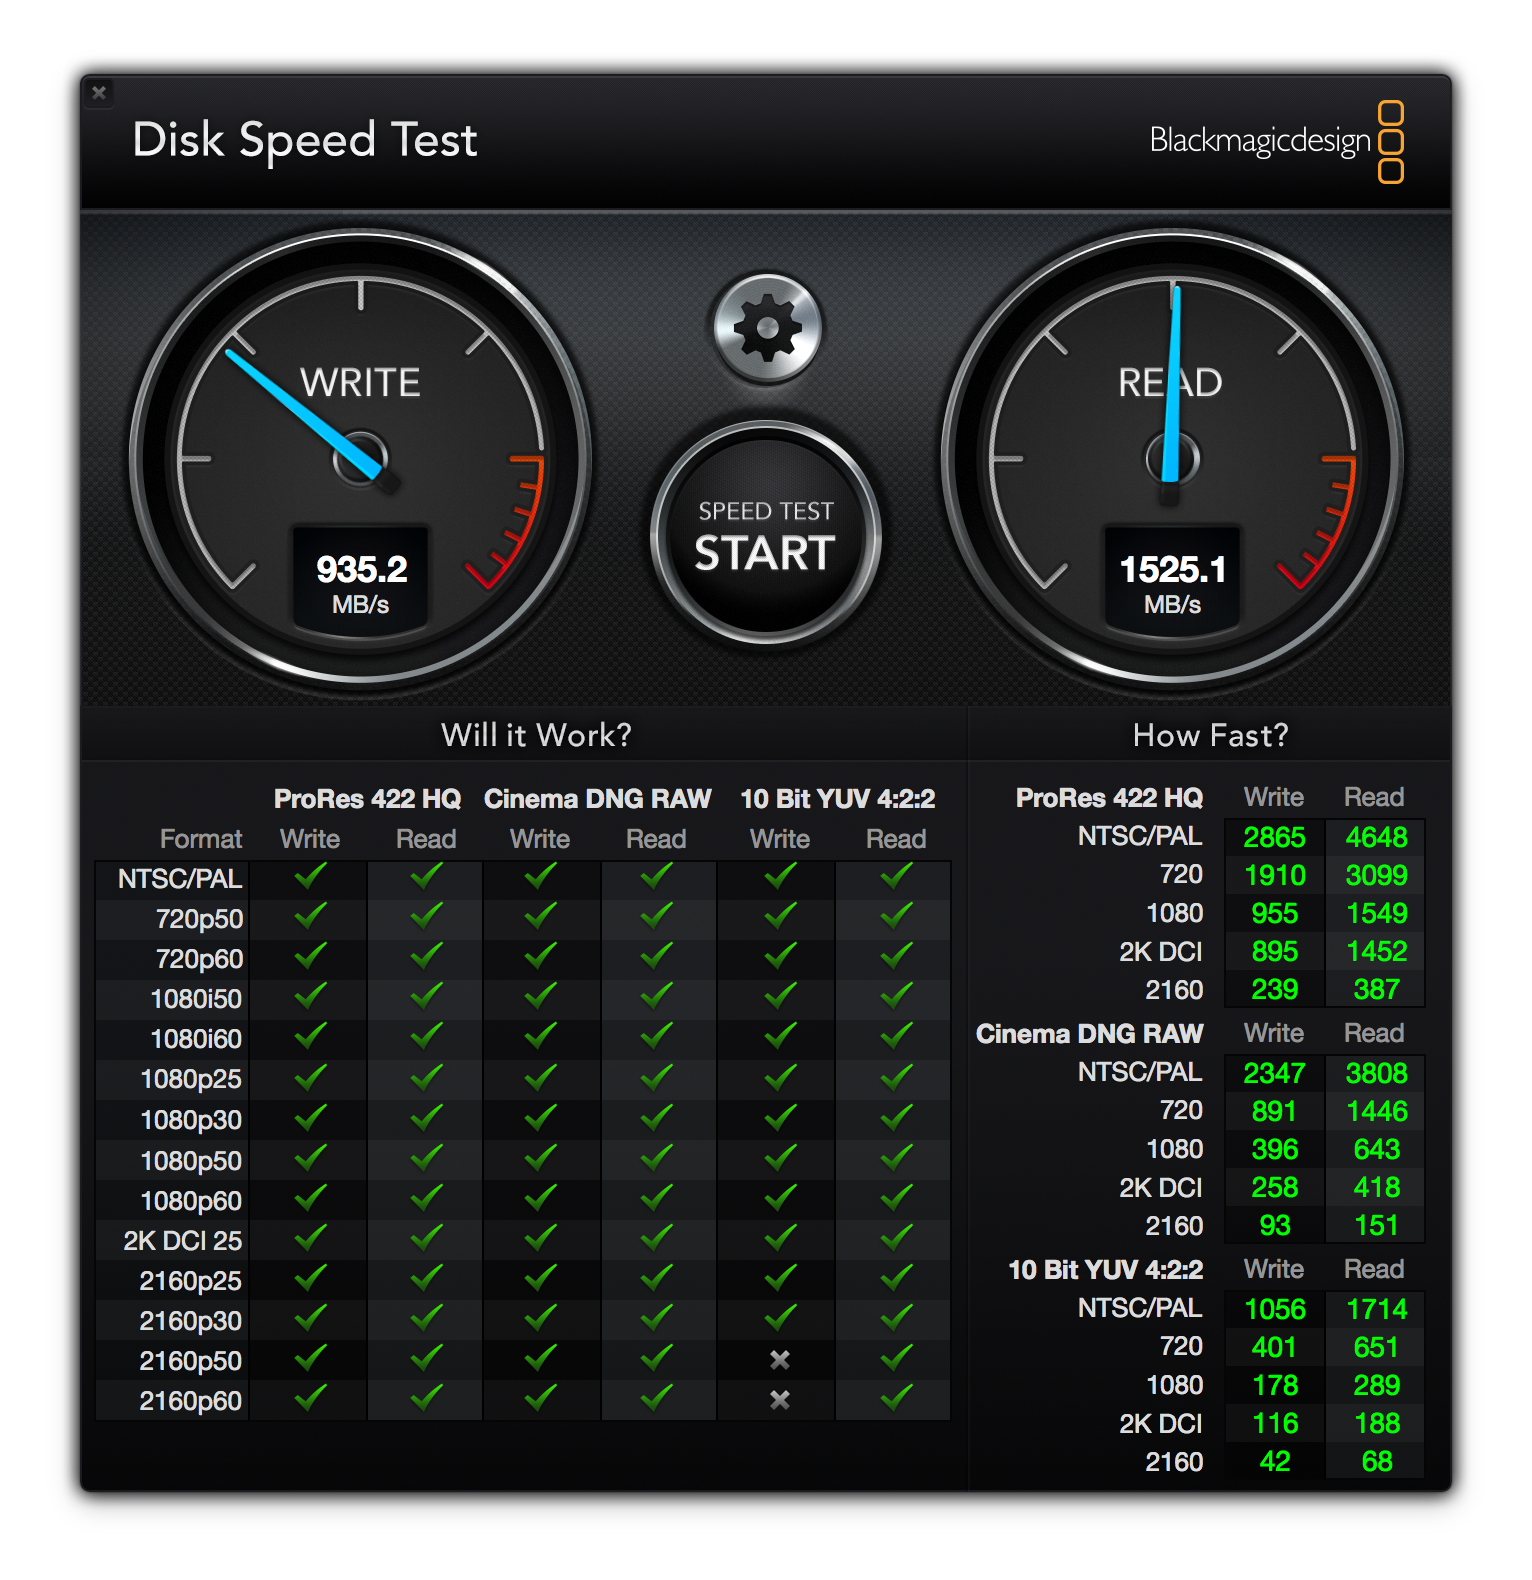Click ProRes 720 write value 1910

(x=1274, y=875)
